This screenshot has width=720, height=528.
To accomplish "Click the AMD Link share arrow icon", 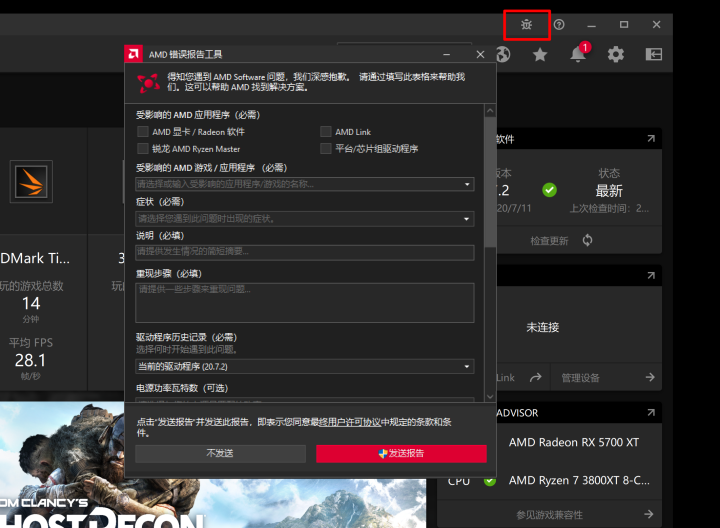I will click(x=535, y=377).
